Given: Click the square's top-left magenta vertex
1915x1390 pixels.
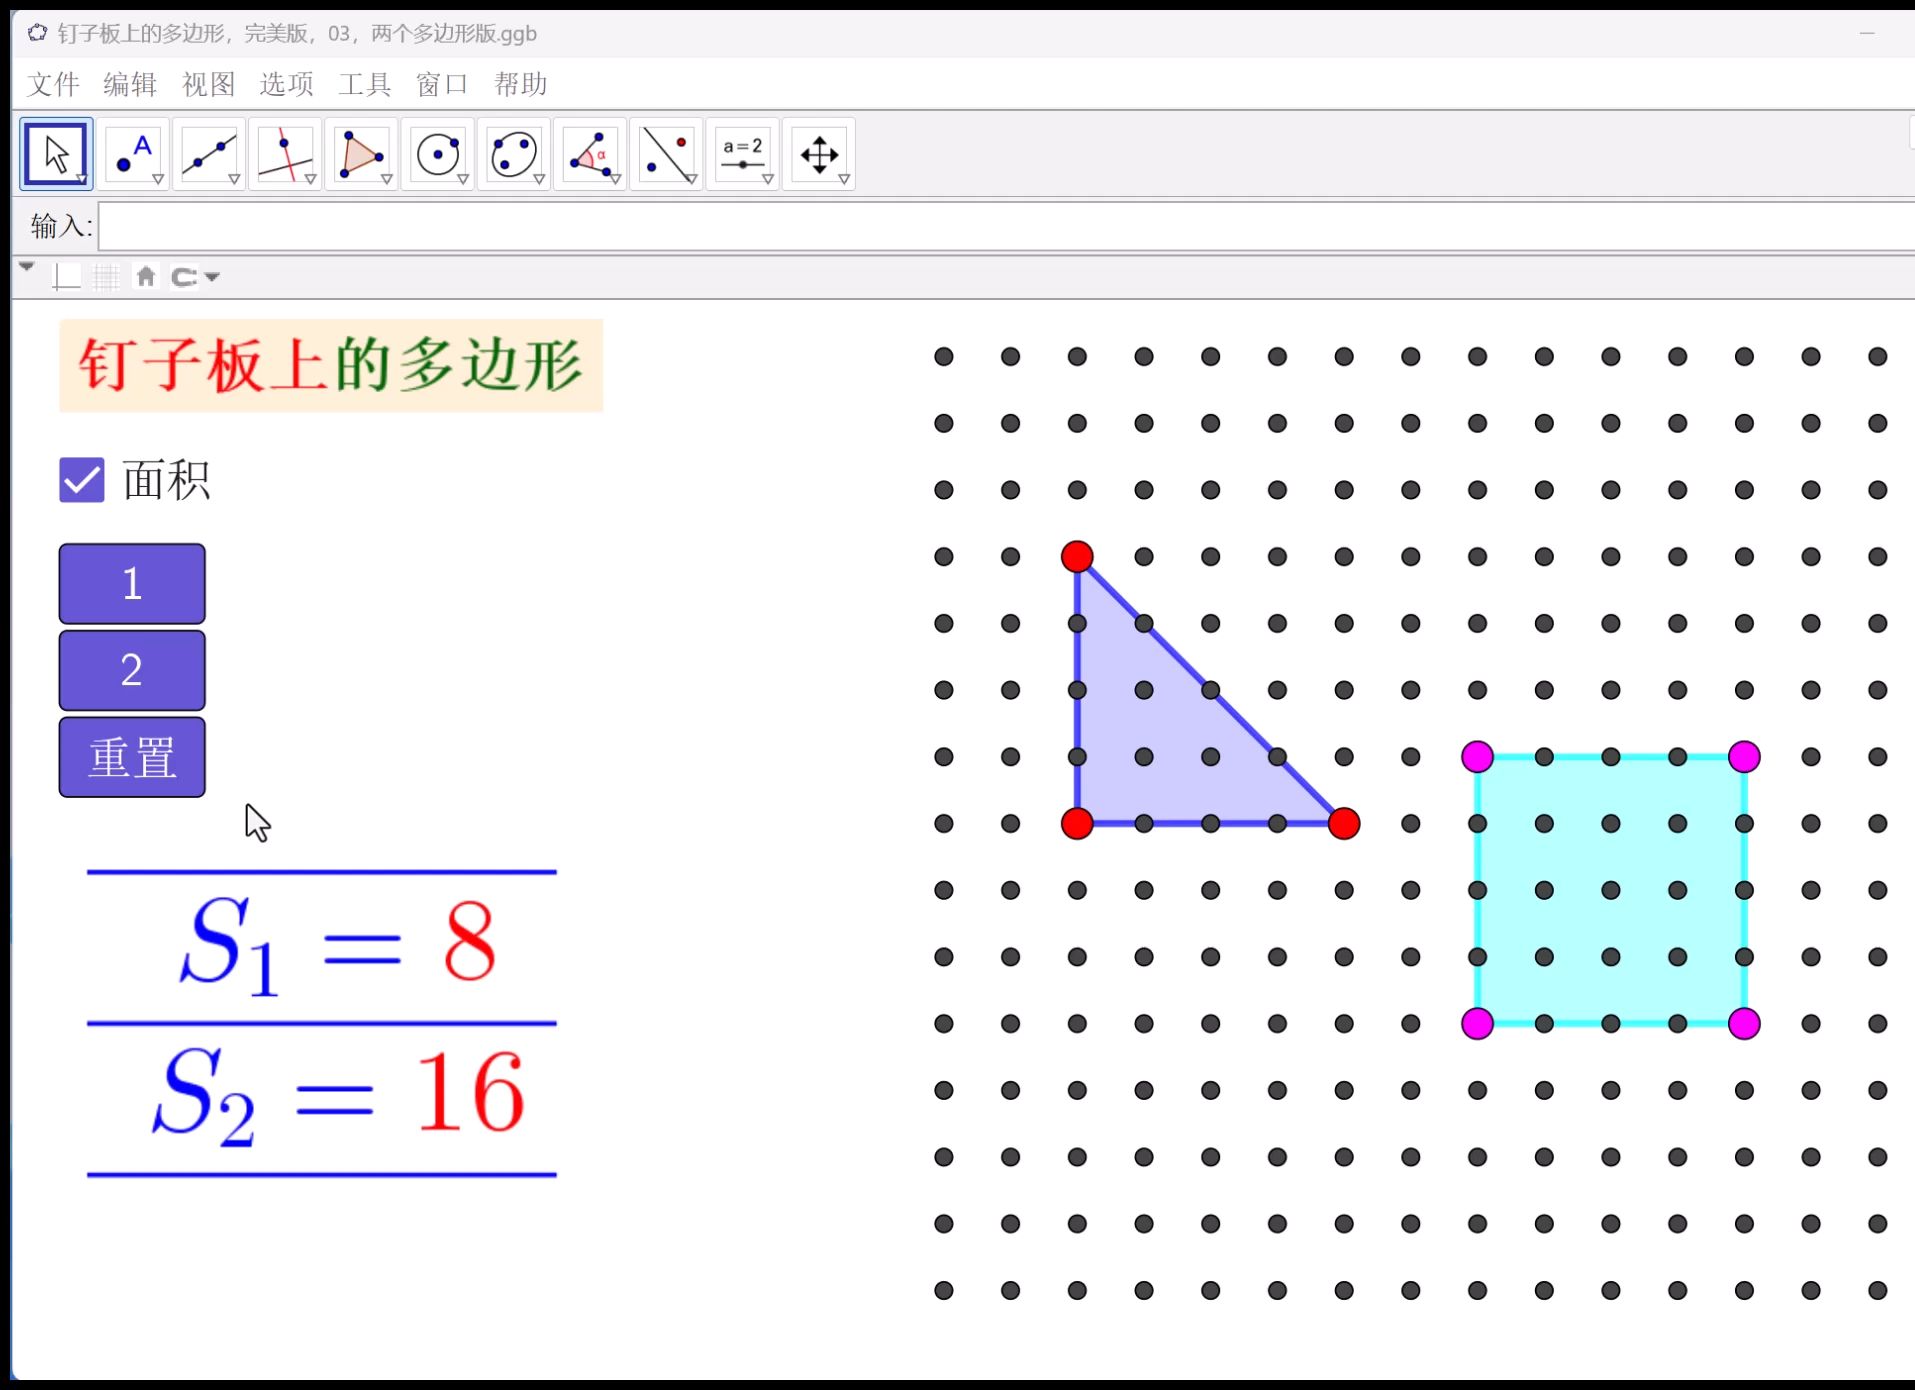Looking at the screenshot, I should pyautogui.click(x=1477, y=757).
